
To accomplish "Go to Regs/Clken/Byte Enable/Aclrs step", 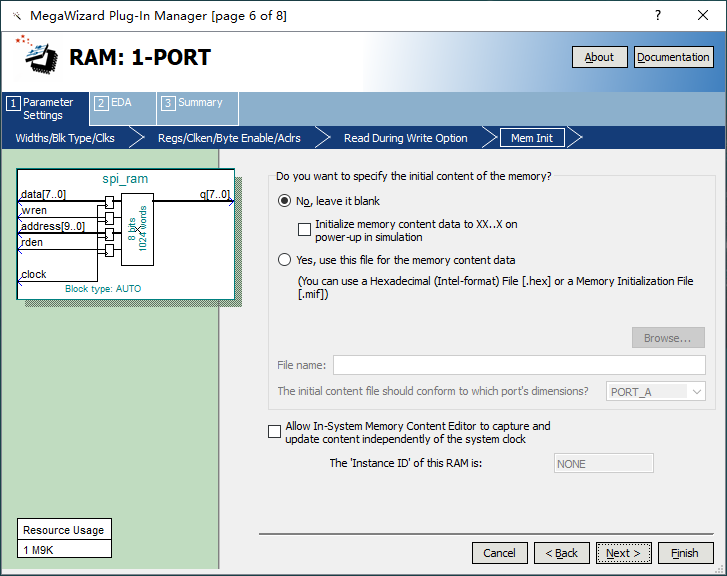I will [229, 138].
